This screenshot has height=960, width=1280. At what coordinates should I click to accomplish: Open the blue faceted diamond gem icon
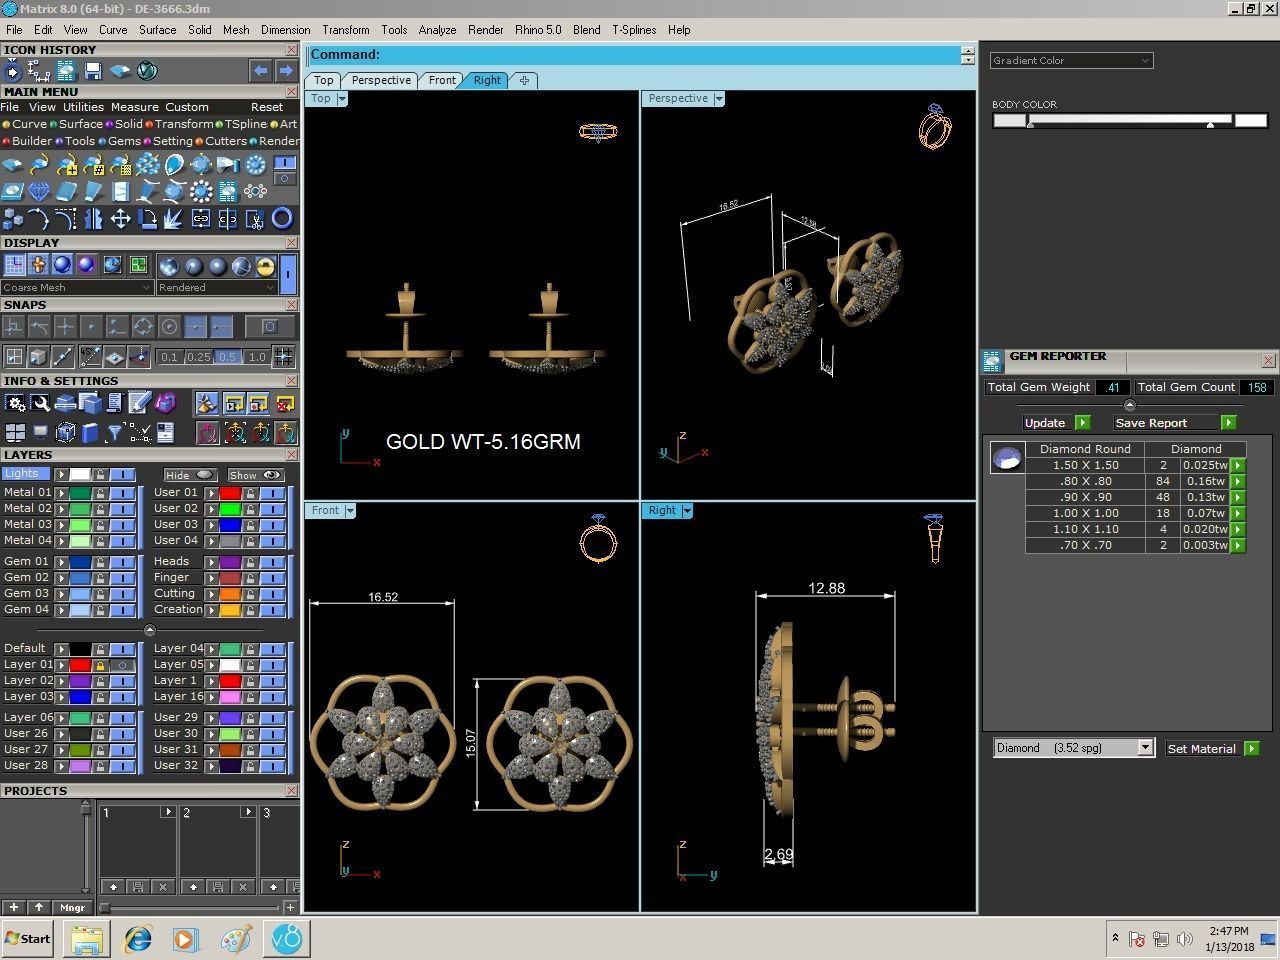pos(39,191)
